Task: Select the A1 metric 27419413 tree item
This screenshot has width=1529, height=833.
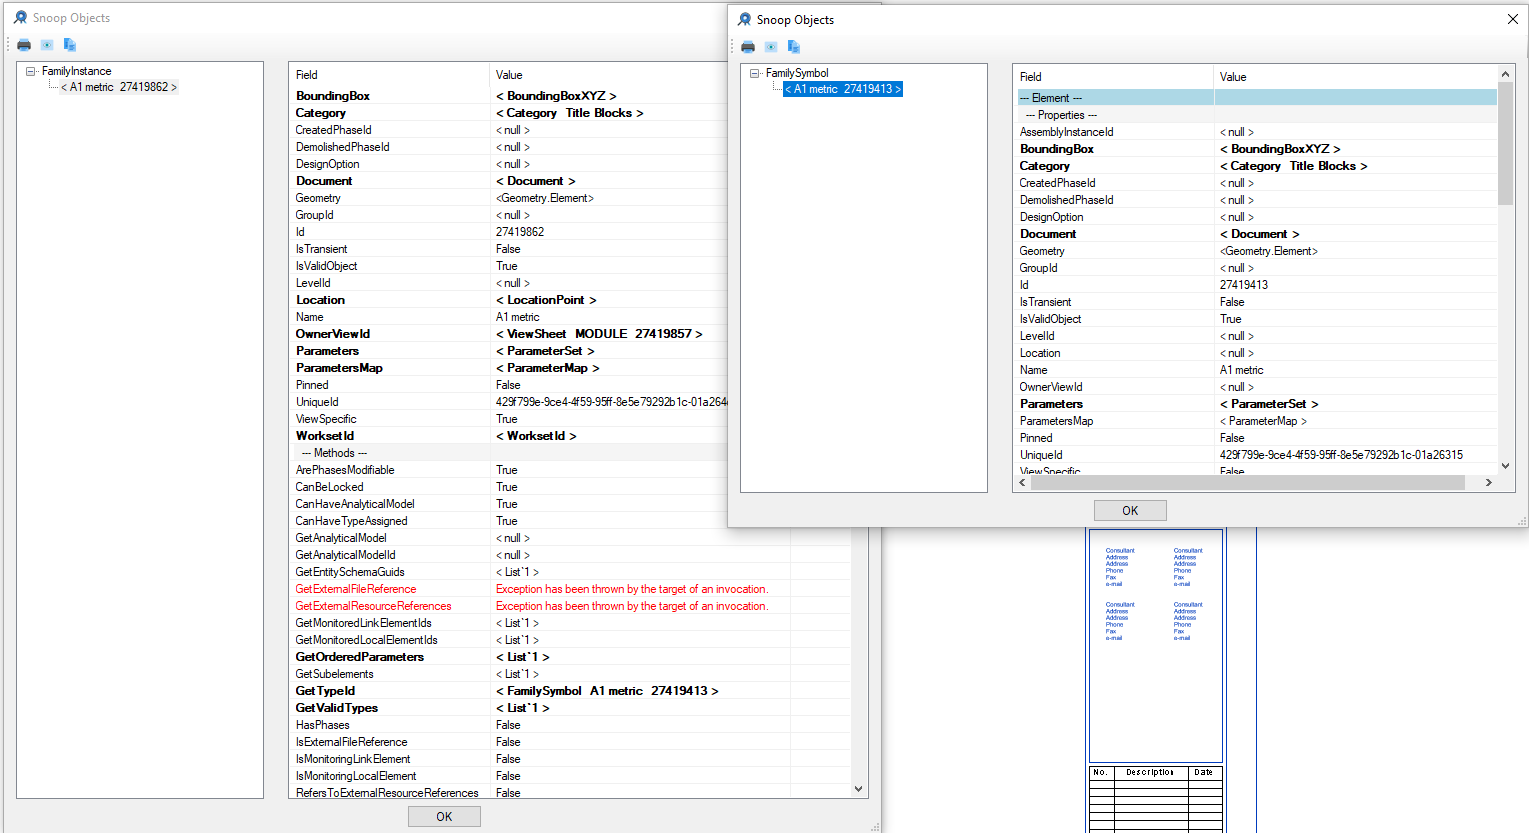Action: (x=843, y=89)
